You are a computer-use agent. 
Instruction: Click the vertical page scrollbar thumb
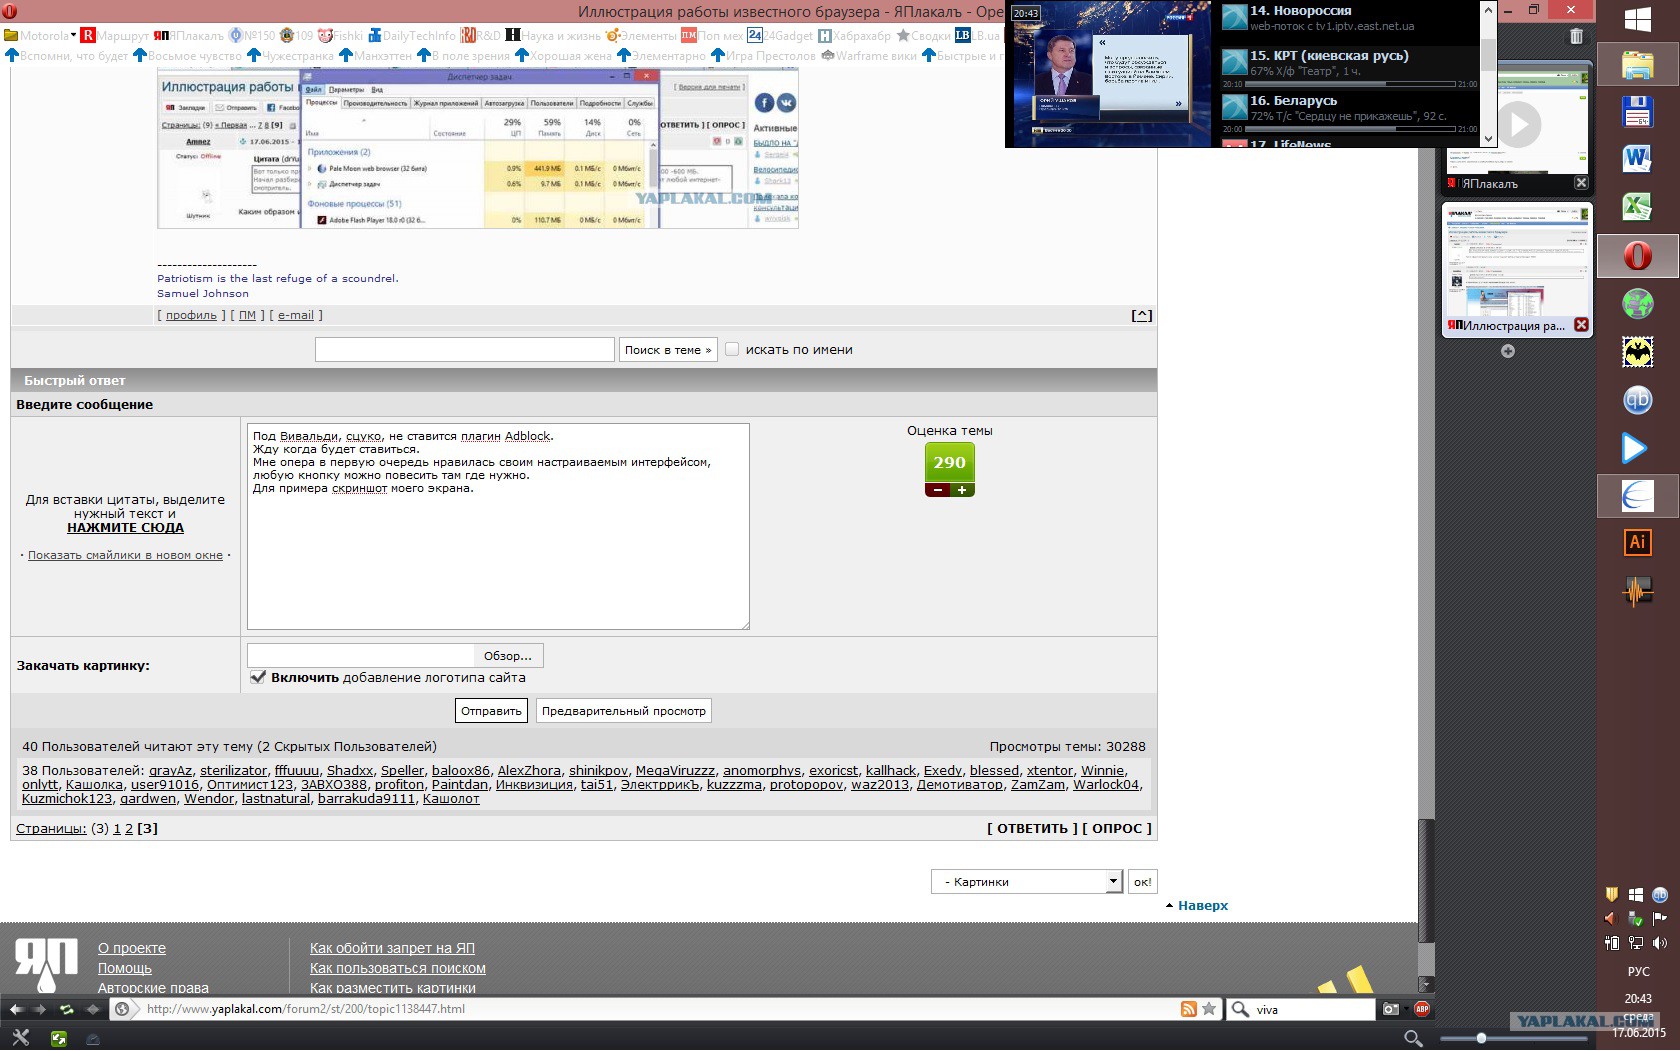coord(1427,880)
